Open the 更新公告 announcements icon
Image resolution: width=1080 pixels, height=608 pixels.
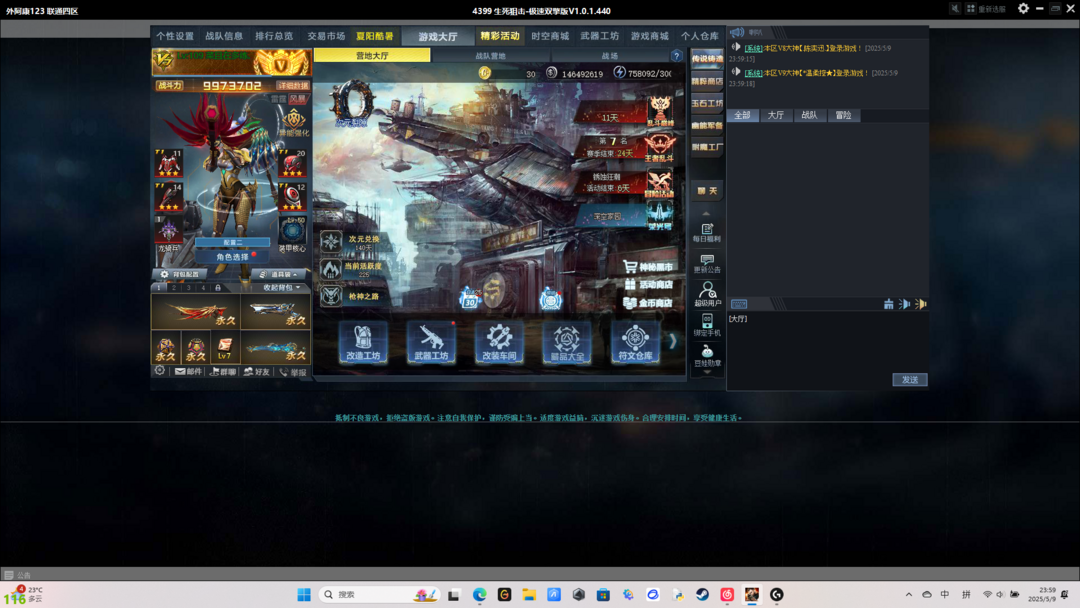click(707, 264)
